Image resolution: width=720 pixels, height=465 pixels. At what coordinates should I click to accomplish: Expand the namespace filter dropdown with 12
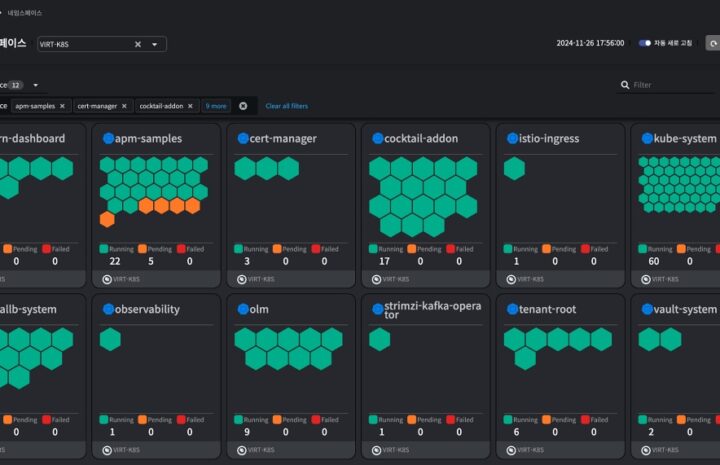pyautogui.click(x=36, y=85)
